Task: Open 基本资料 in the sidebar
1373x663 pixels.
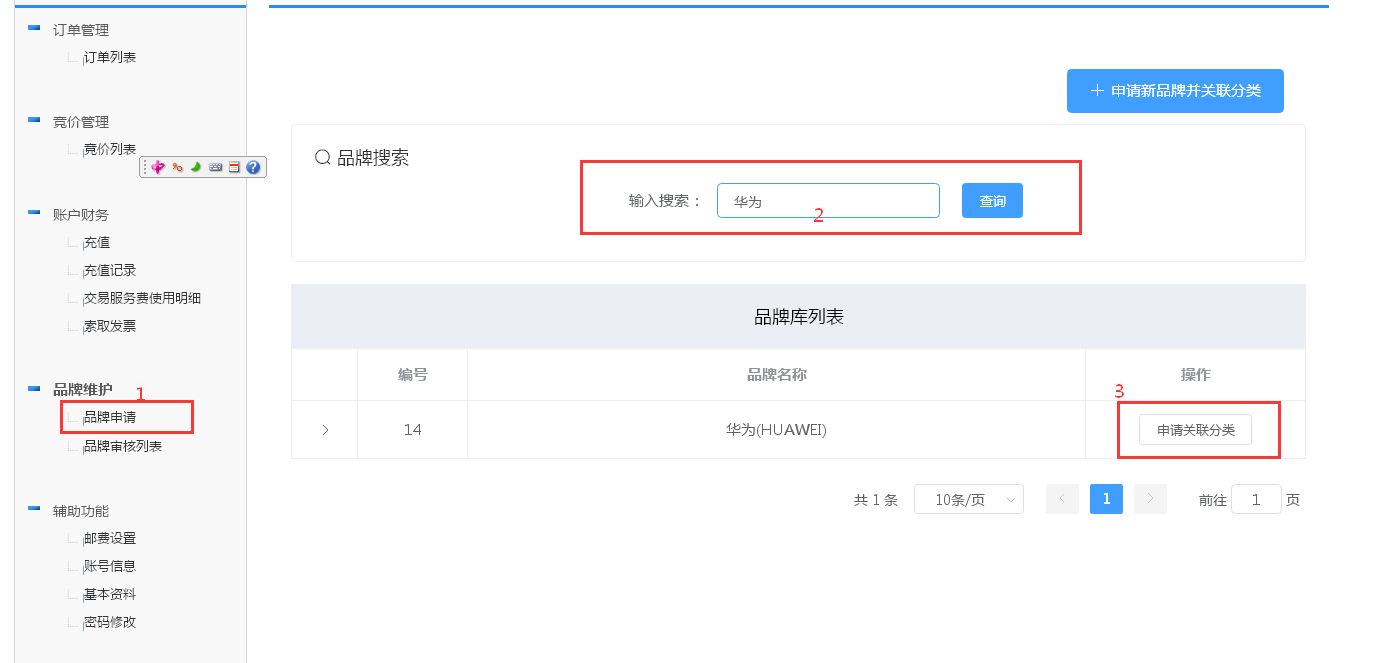Action: point(110,594)
